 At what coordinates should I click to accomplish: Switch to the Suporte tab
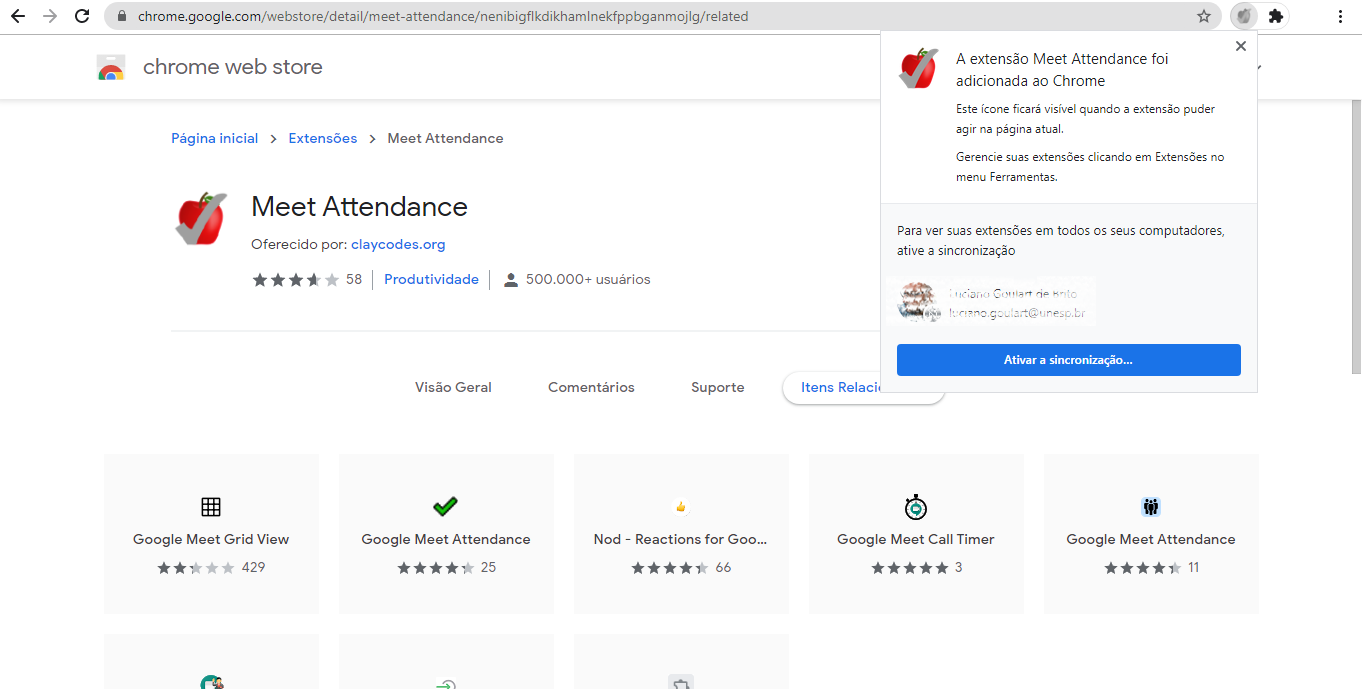pos(718,387)
